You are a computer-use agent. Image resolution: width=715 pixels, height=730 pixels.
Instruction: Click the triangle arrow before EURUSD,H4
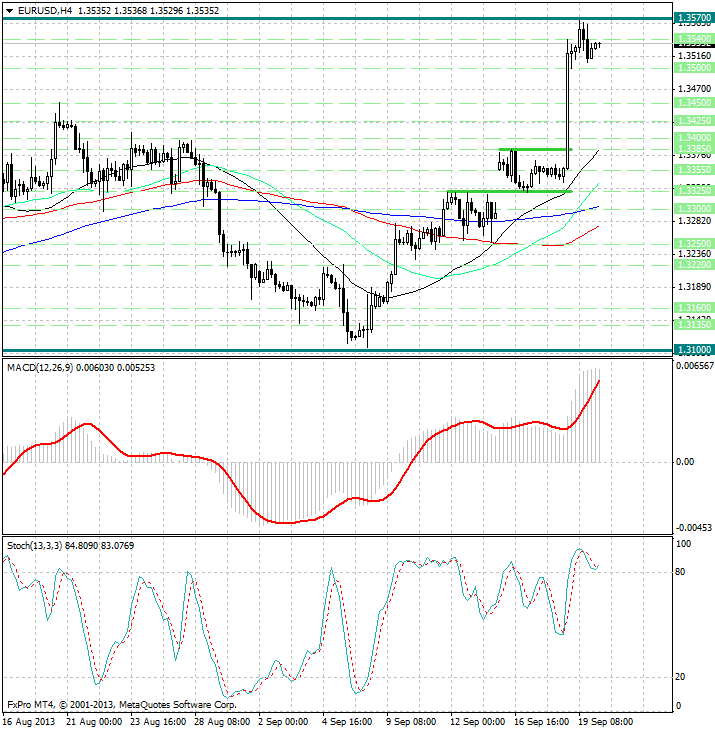[x=9, y=11]
